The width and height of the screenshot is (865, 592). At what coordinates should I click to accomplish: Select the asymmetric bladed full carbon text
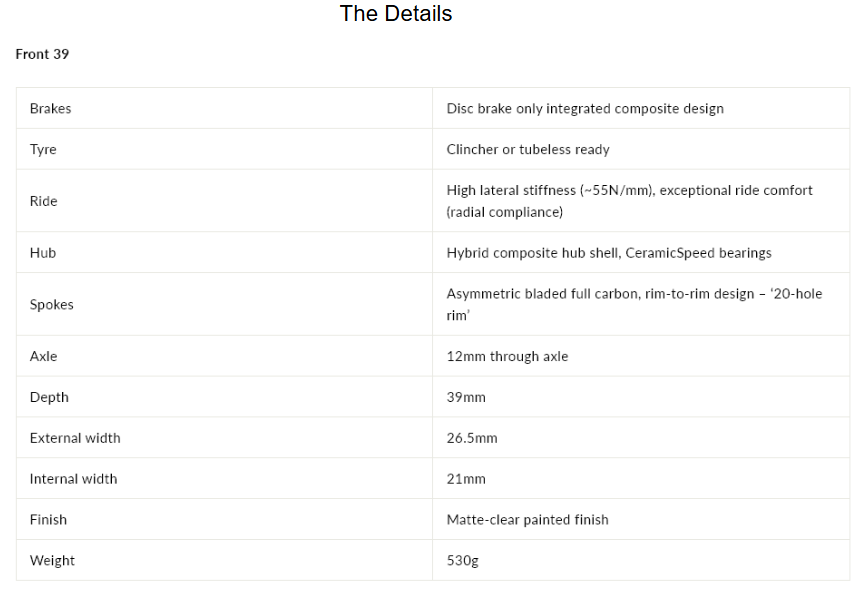[x=634, y=305]
